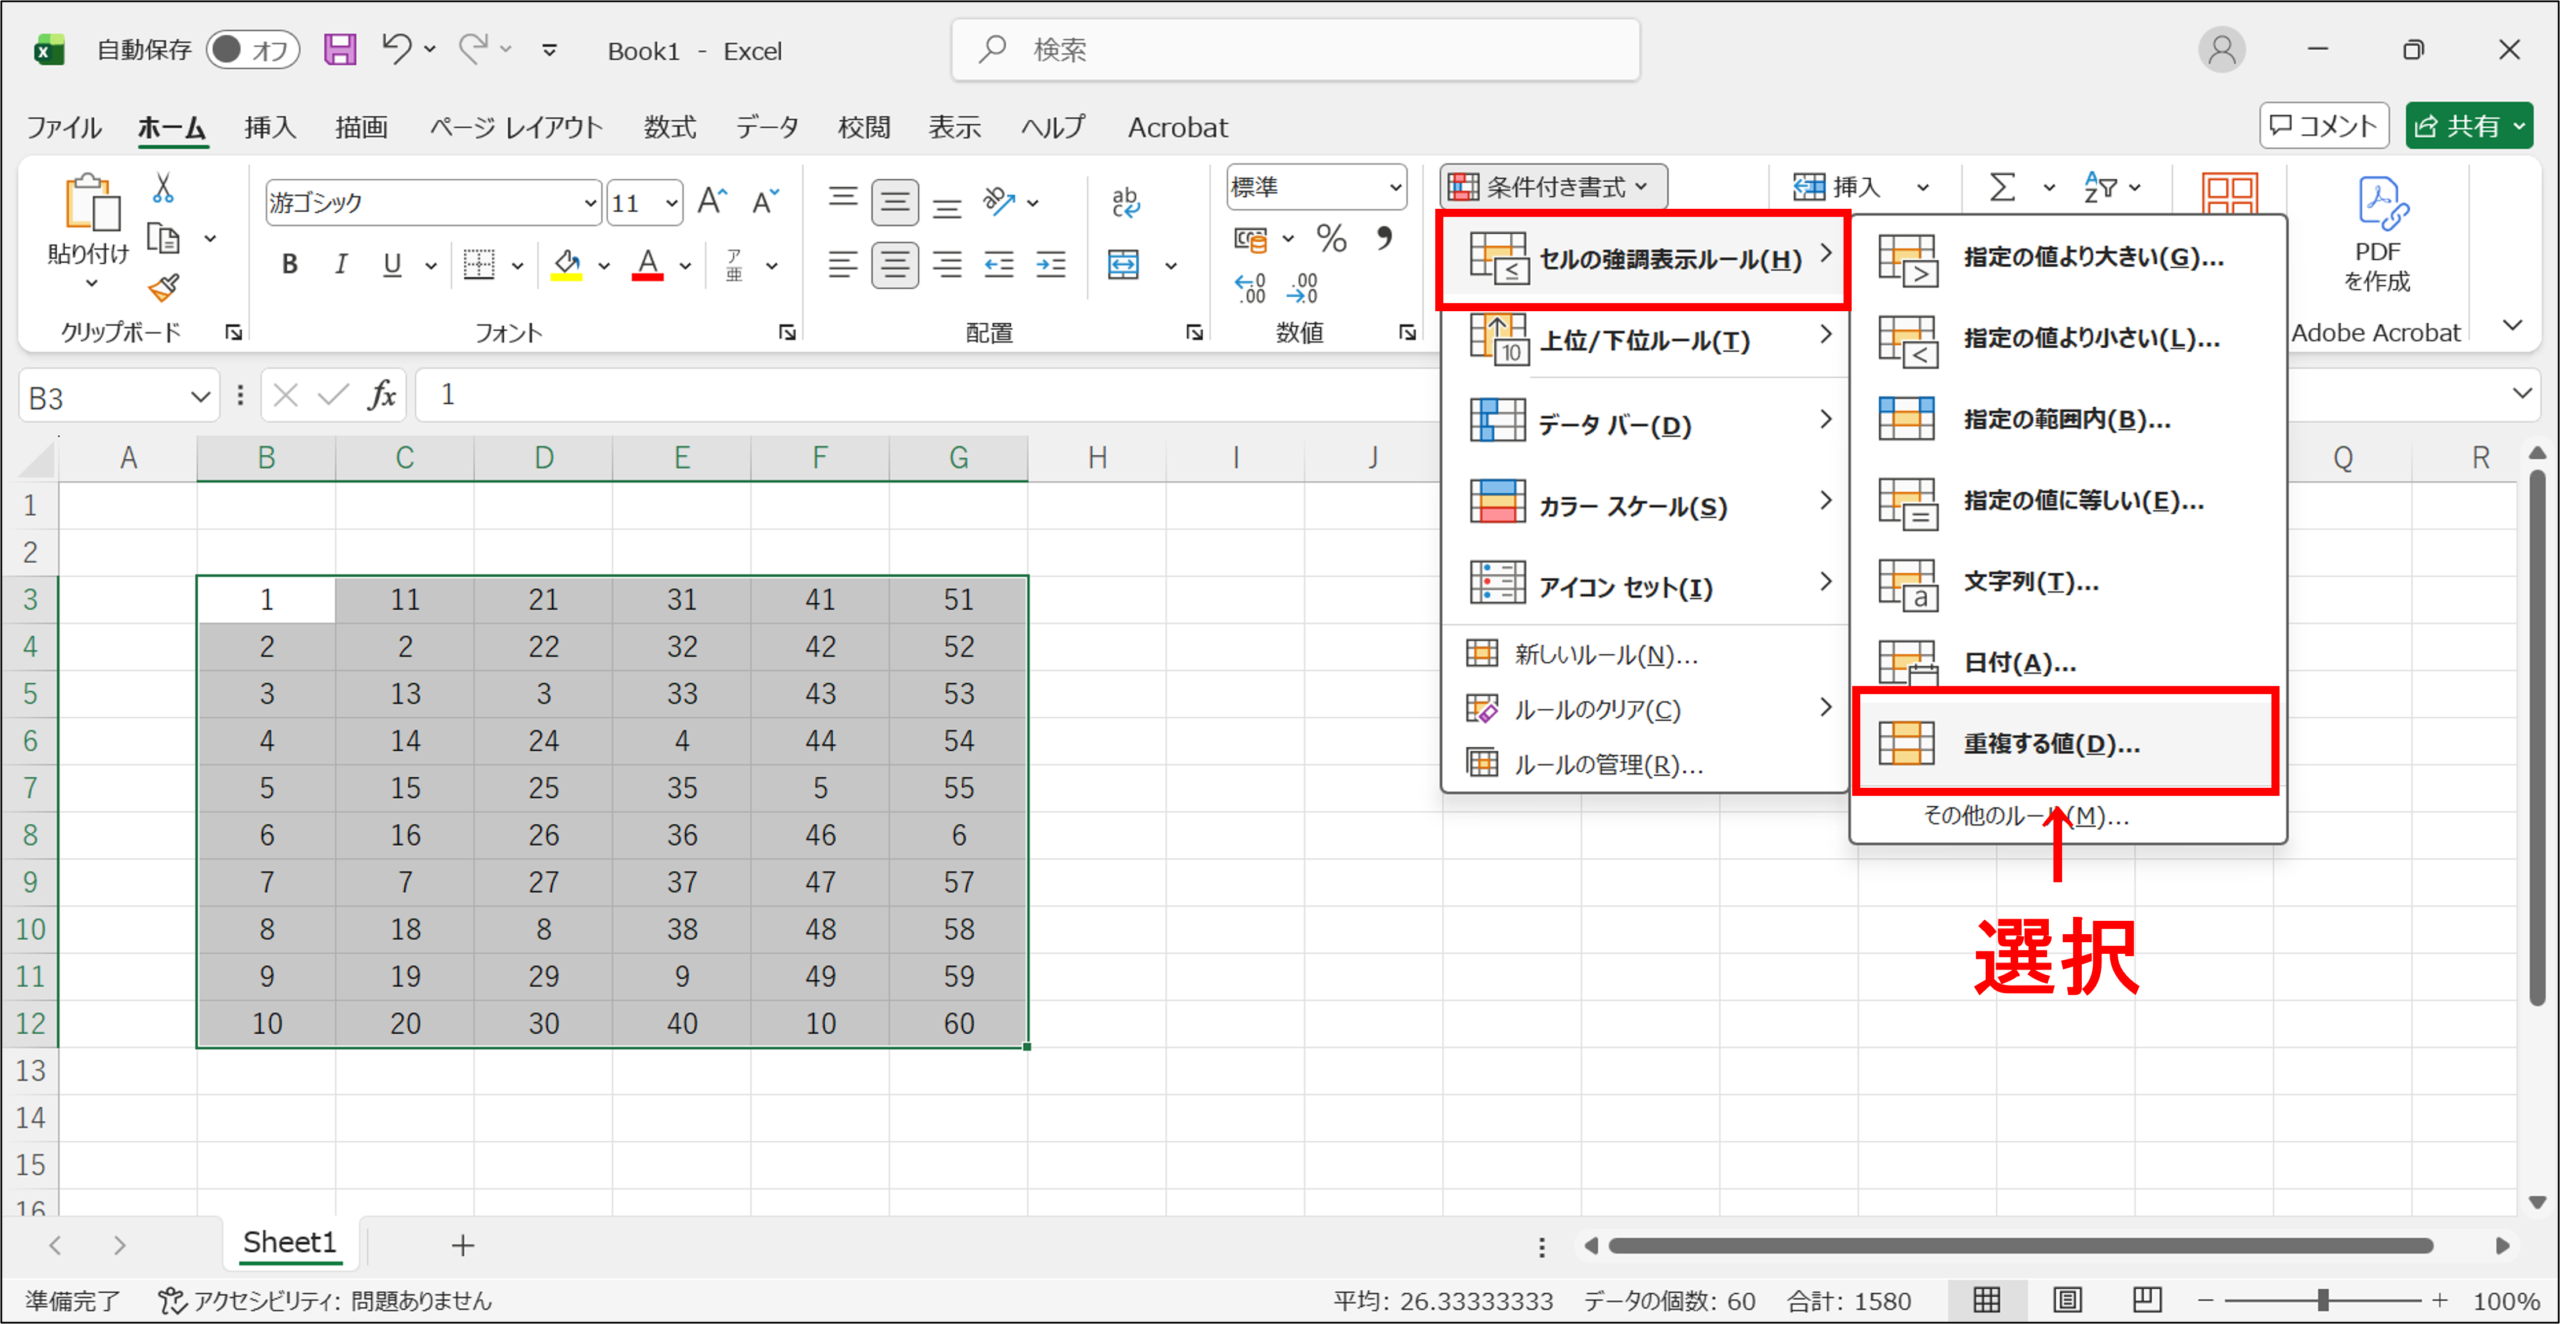The width and height of the screenshot is (2560, 1324).
Task: Click the Undo arrow icon
Action: 396,48
